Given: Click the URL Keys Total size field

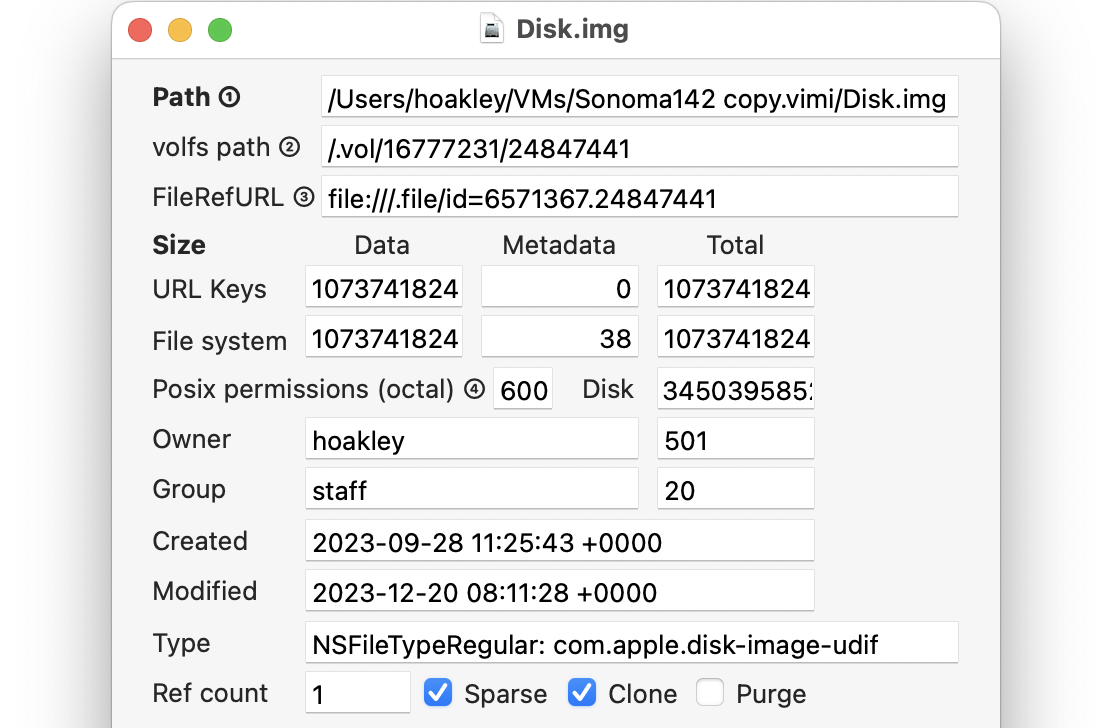Looking at the screenshot, I should (x=736, y=287).
